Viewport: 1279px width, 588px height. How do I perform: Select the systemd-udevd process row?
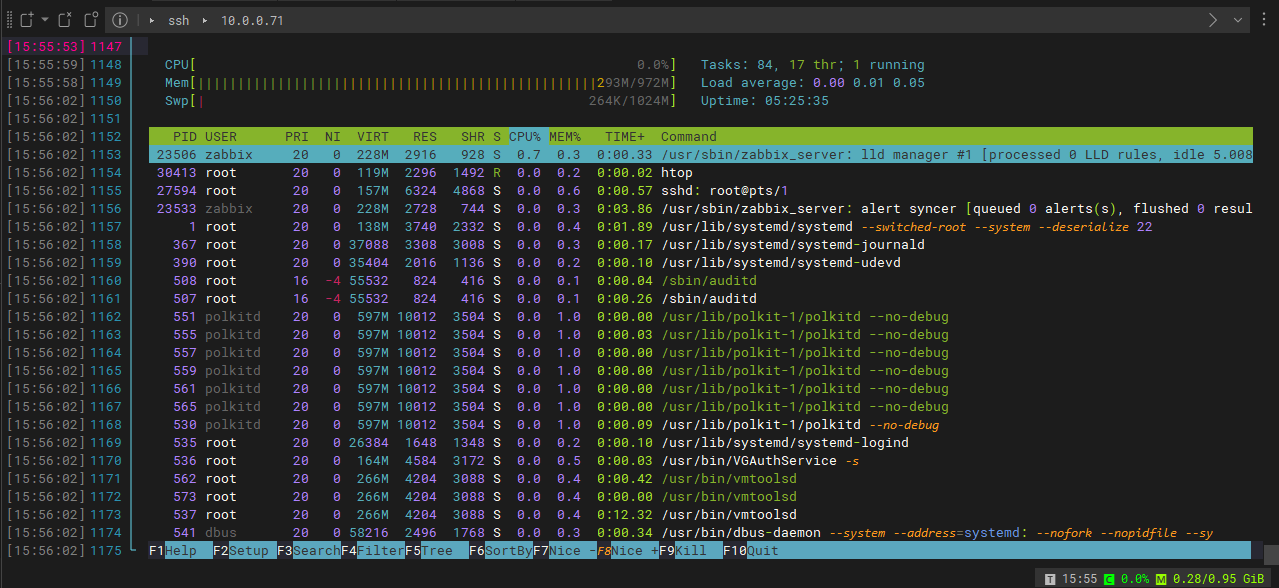700,263
